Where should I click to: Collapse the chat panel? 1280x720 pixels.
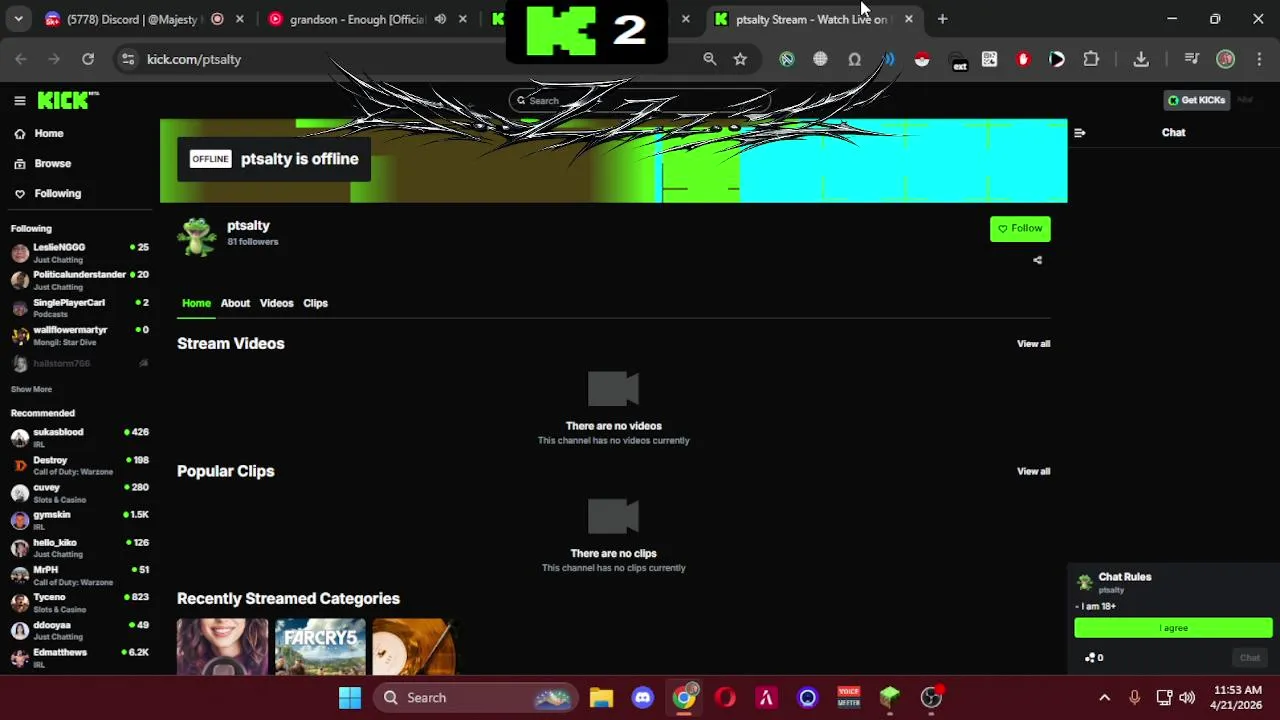point(1079,132)
